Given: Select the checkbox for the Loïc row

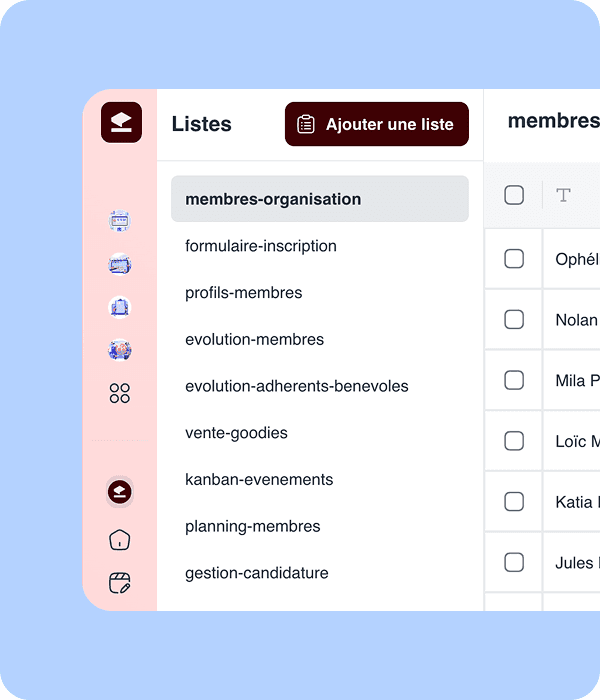Looking at the screenshot, I should coord(514,441).
